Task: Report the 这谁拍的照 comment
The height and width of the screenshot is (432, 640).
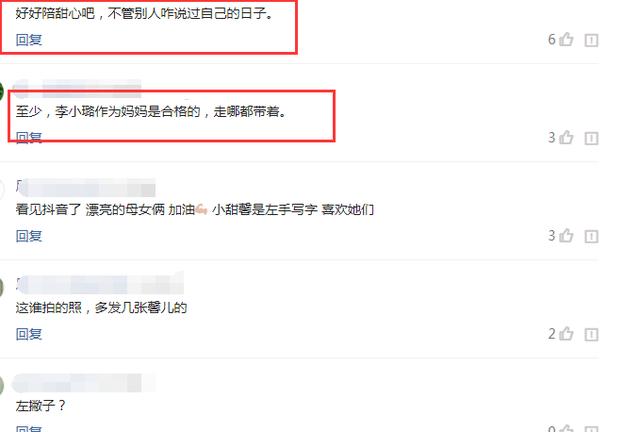Action: (591, 334)
